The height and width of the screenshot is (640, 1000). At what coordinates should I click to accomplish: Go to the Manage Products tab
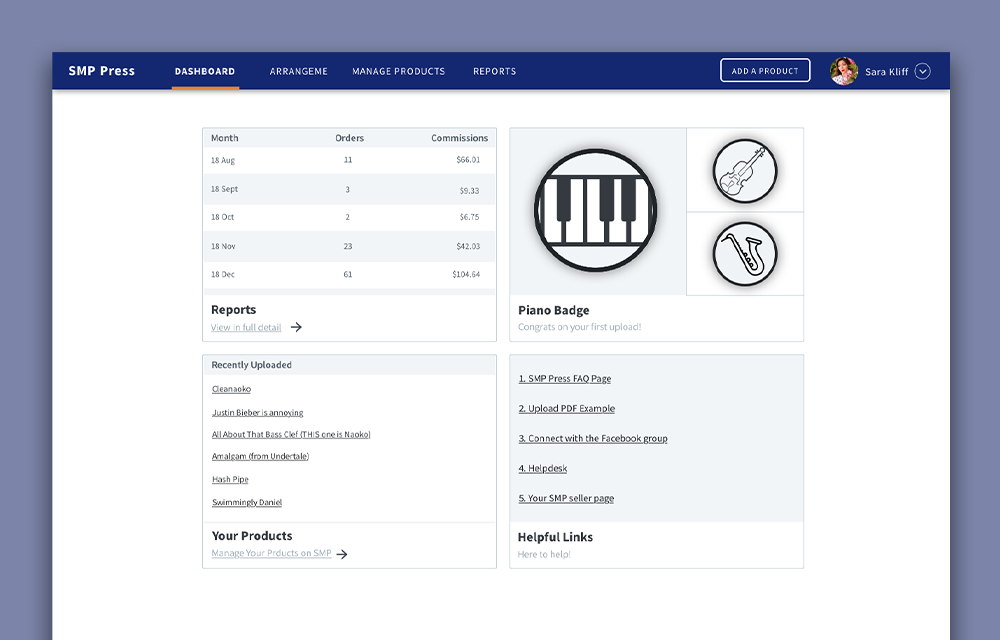(x=399, y=71)
